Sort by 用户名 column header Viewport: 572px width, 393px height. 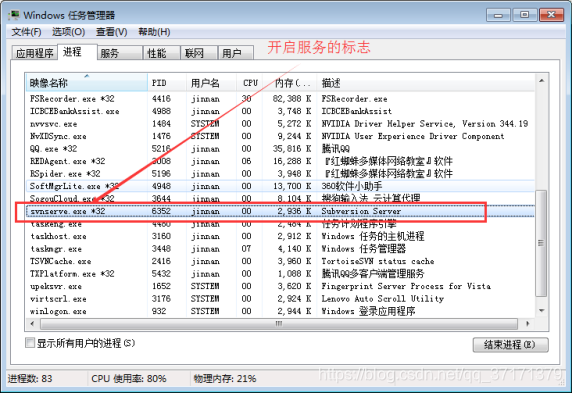point(211,83)
